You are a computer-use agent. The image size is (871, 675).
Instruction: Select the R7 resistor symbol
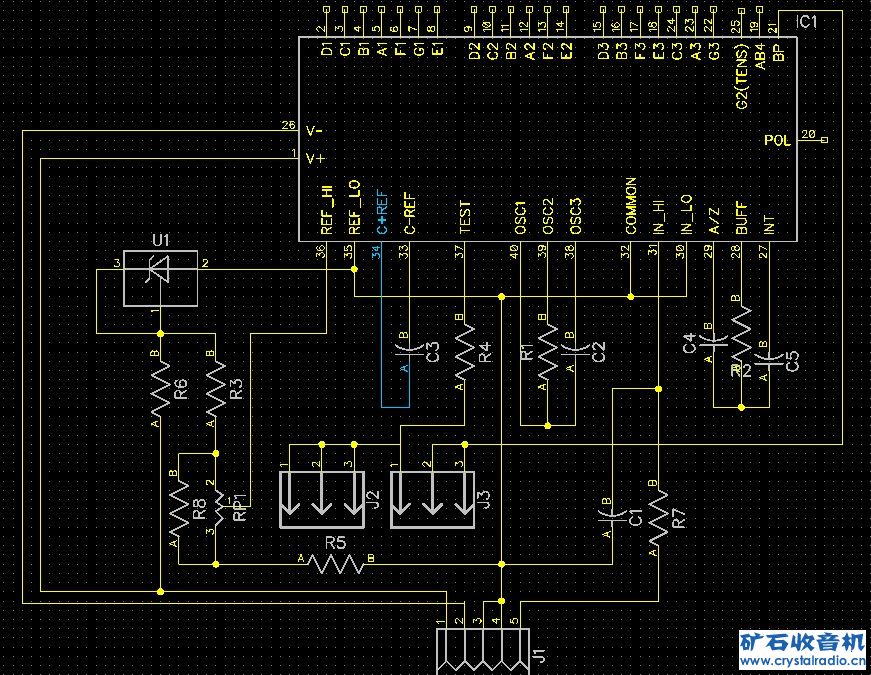[x=658, y=517]
